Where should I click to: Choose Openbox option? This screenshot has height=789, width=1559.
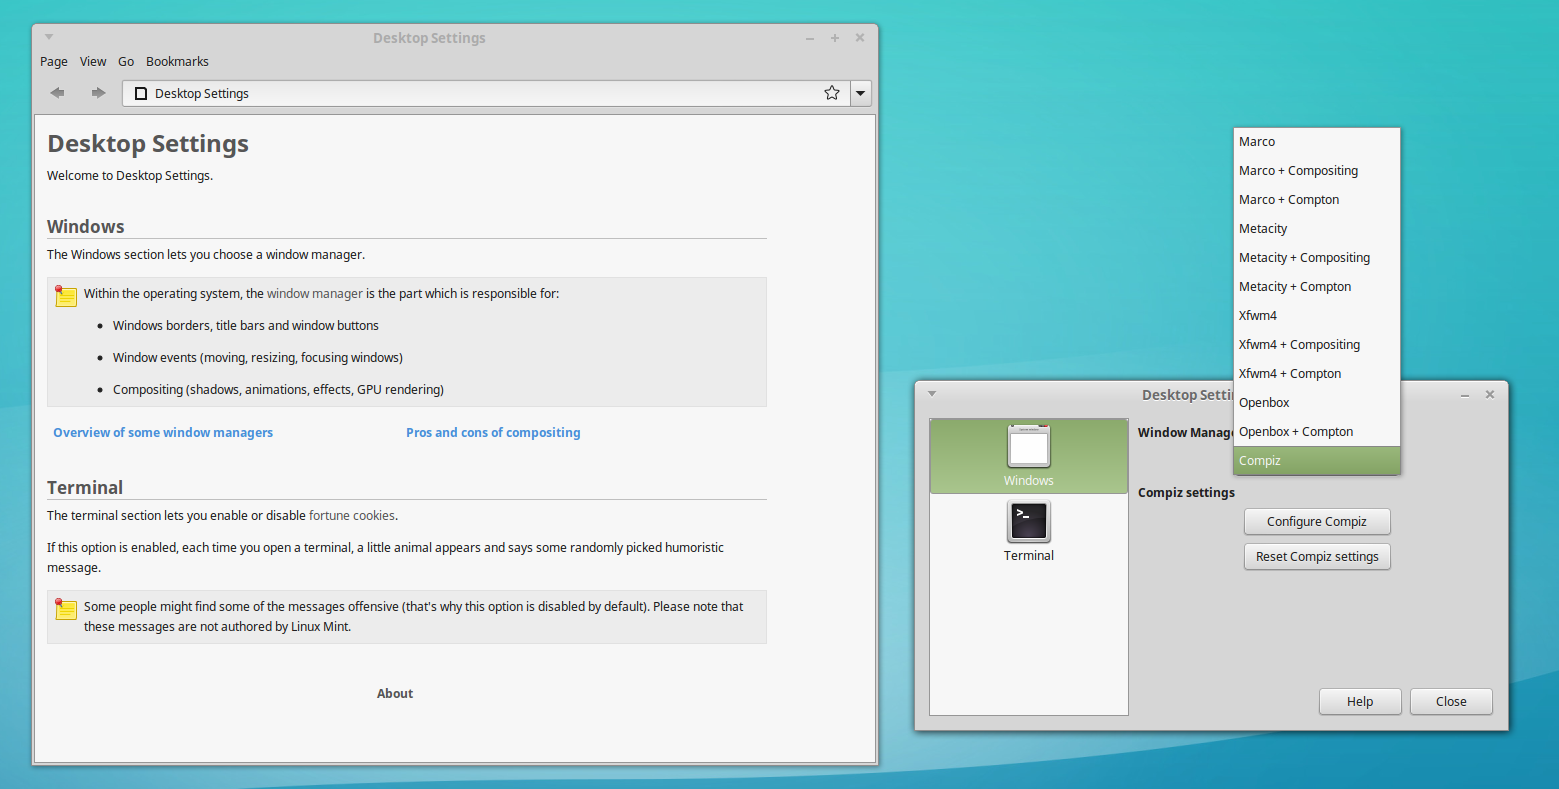(1317, 403)
